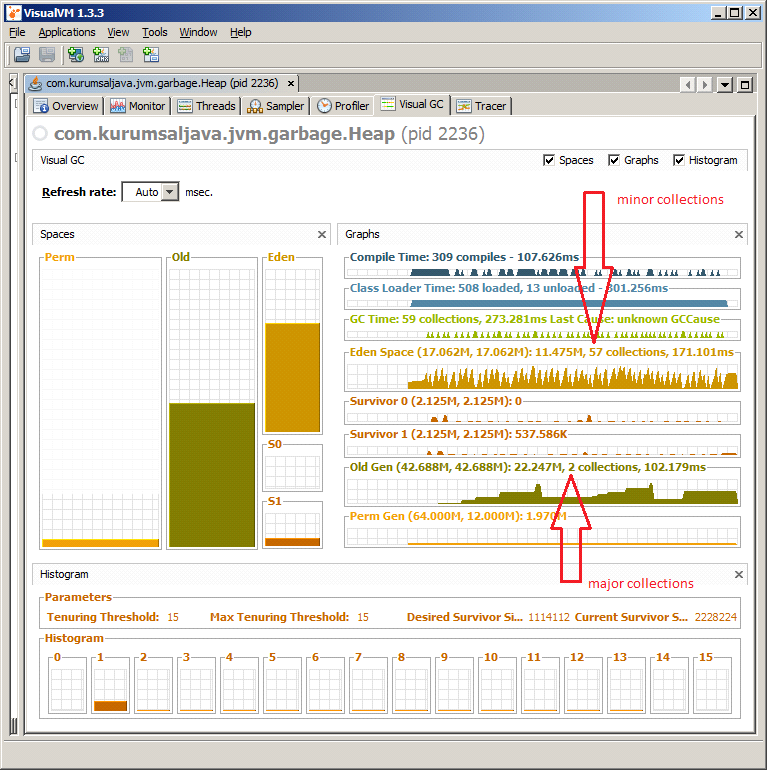Open the Window menu

pos(198,32)
